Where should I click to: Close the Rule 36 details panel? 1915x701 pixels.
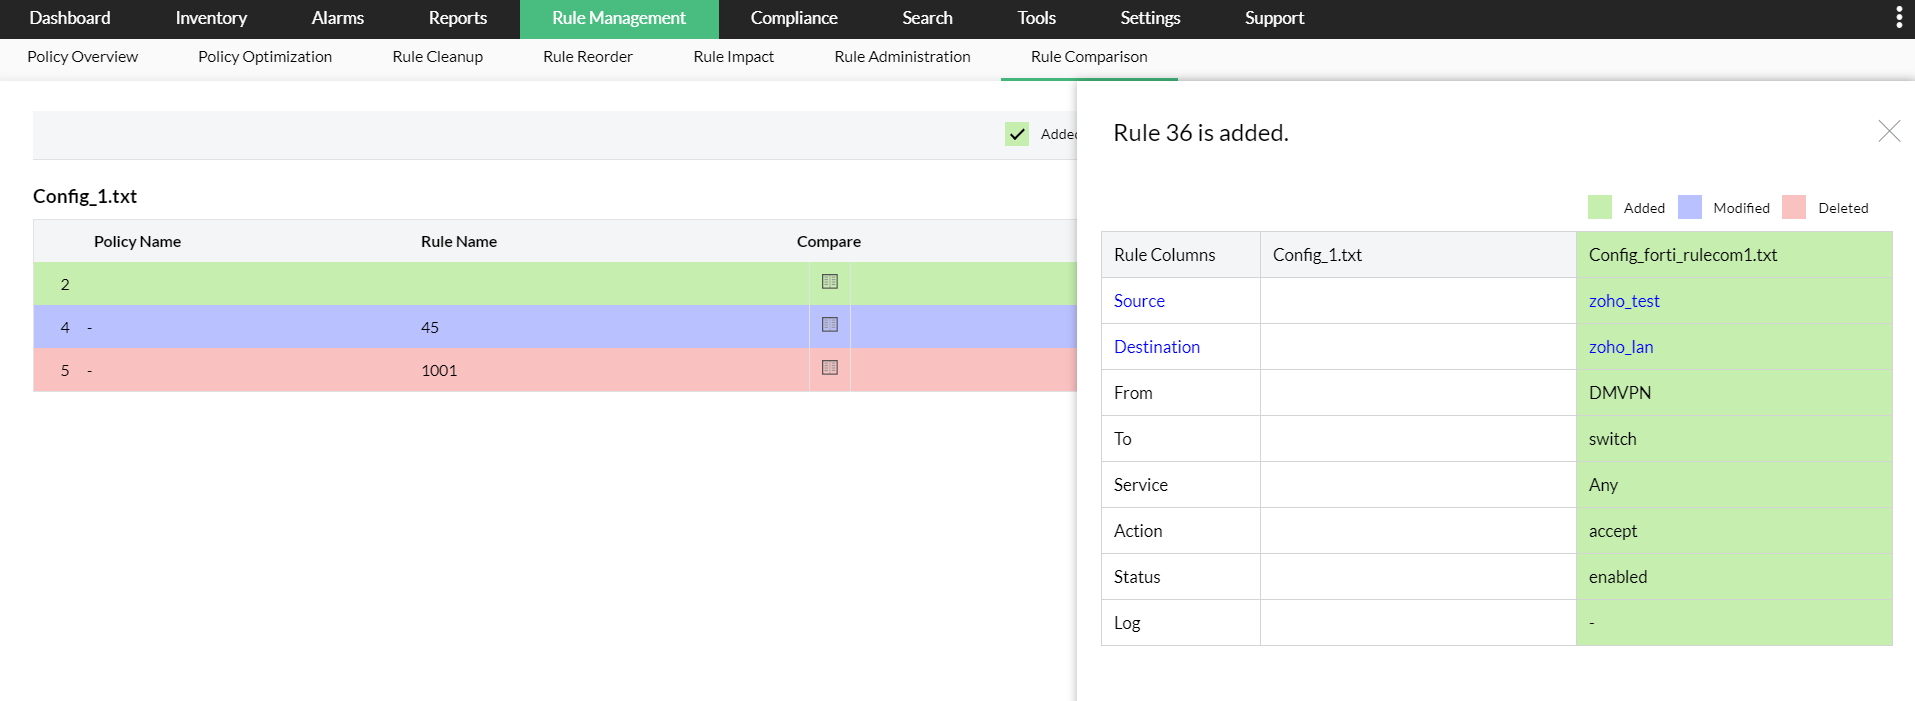[1888, 131]
